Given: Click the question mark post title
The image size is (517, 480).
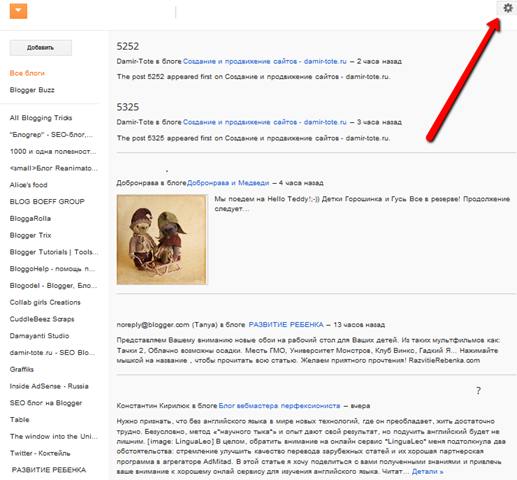Looking at the screenshot, I should [x=478, y=391].
